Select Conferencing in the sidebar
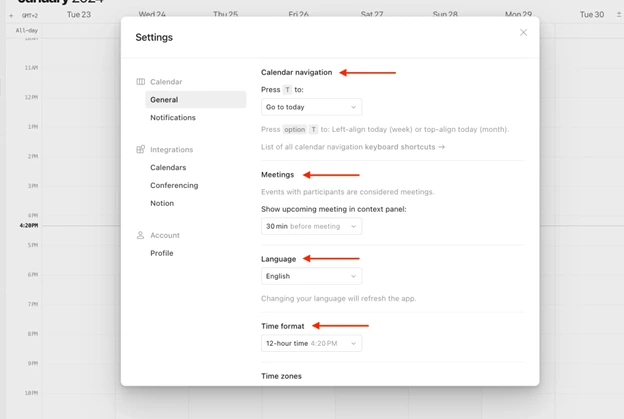The image size is (624, 419). click(174, 186)
